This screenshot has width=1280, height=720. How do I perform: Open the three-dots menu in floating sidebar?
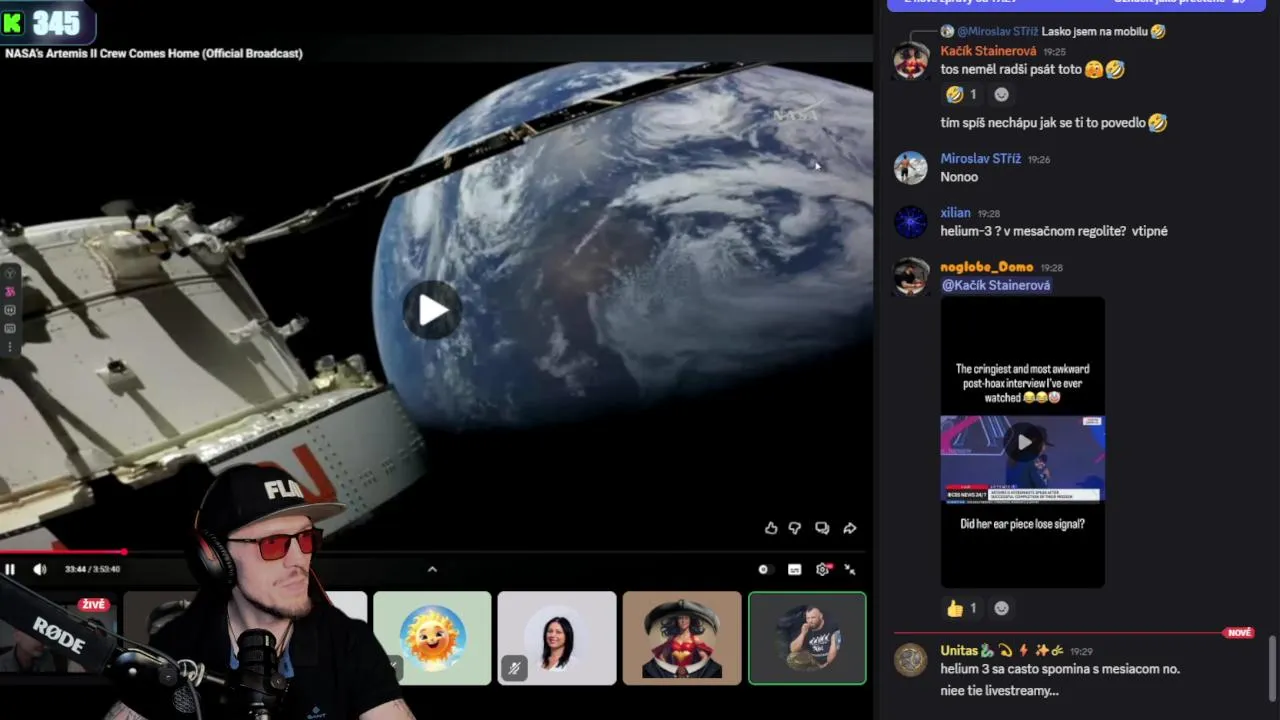pos(10,347)
